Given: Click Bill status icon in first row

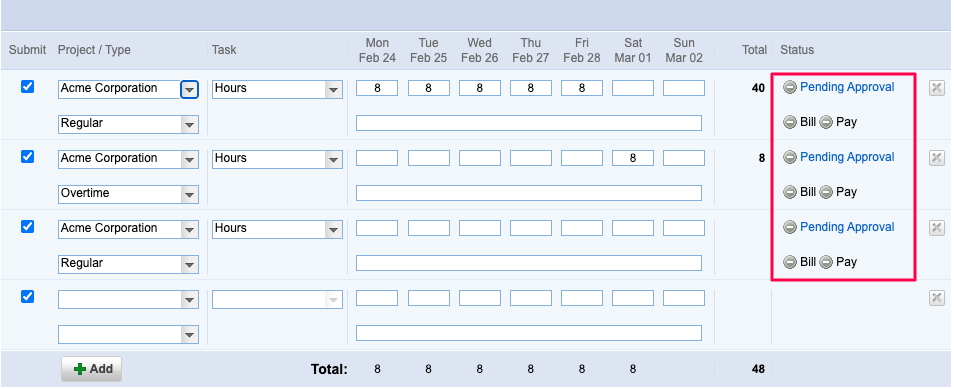Looking at the screenshot, I should pos(790,122).
